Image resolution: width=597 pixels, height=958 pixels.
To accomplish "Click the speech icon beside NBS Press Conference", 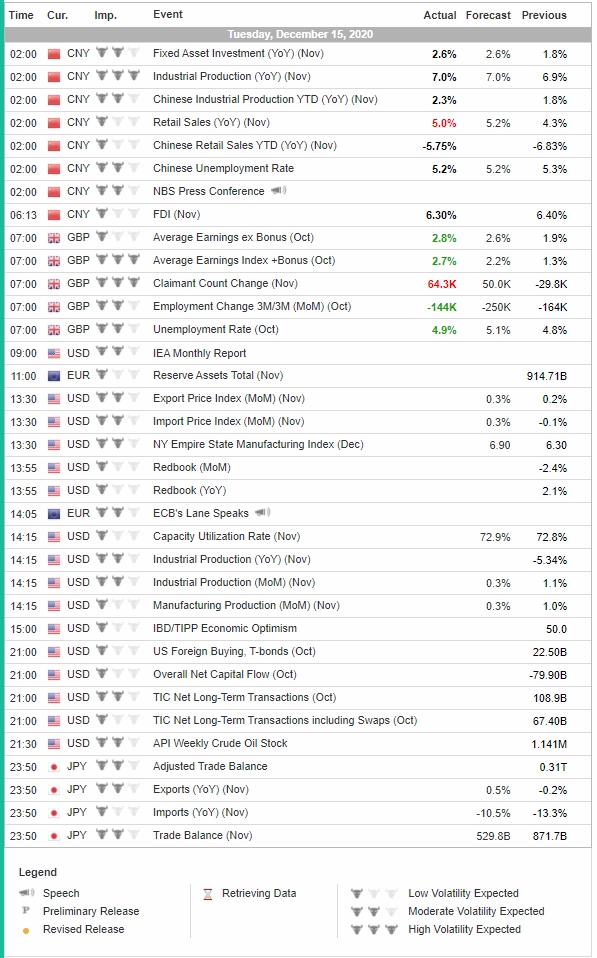I will click(279, 191).
